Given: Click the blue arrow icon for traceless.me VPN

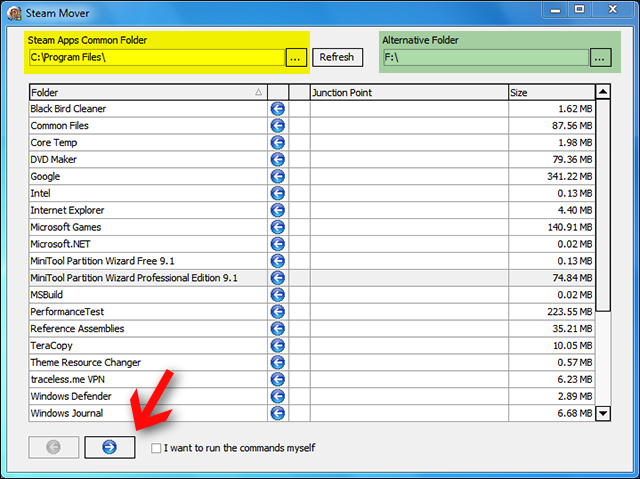Looking at the screenshot, I should (x=278, y=379).
